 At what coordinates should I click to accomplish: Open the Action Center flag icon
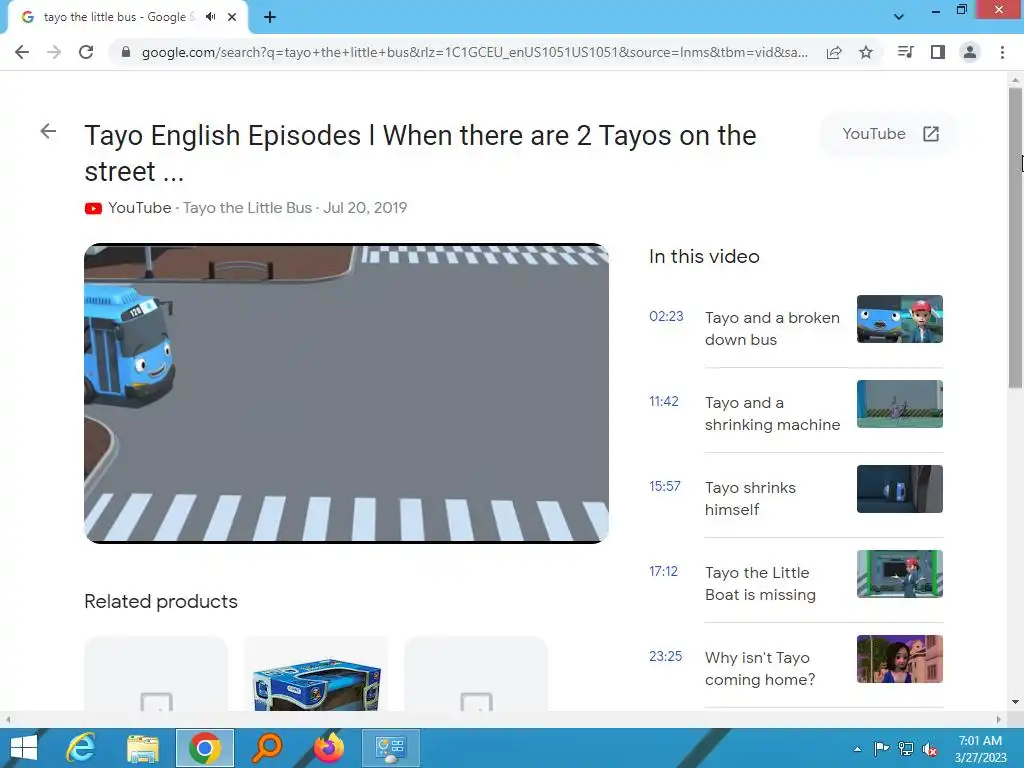pos(881,749)
